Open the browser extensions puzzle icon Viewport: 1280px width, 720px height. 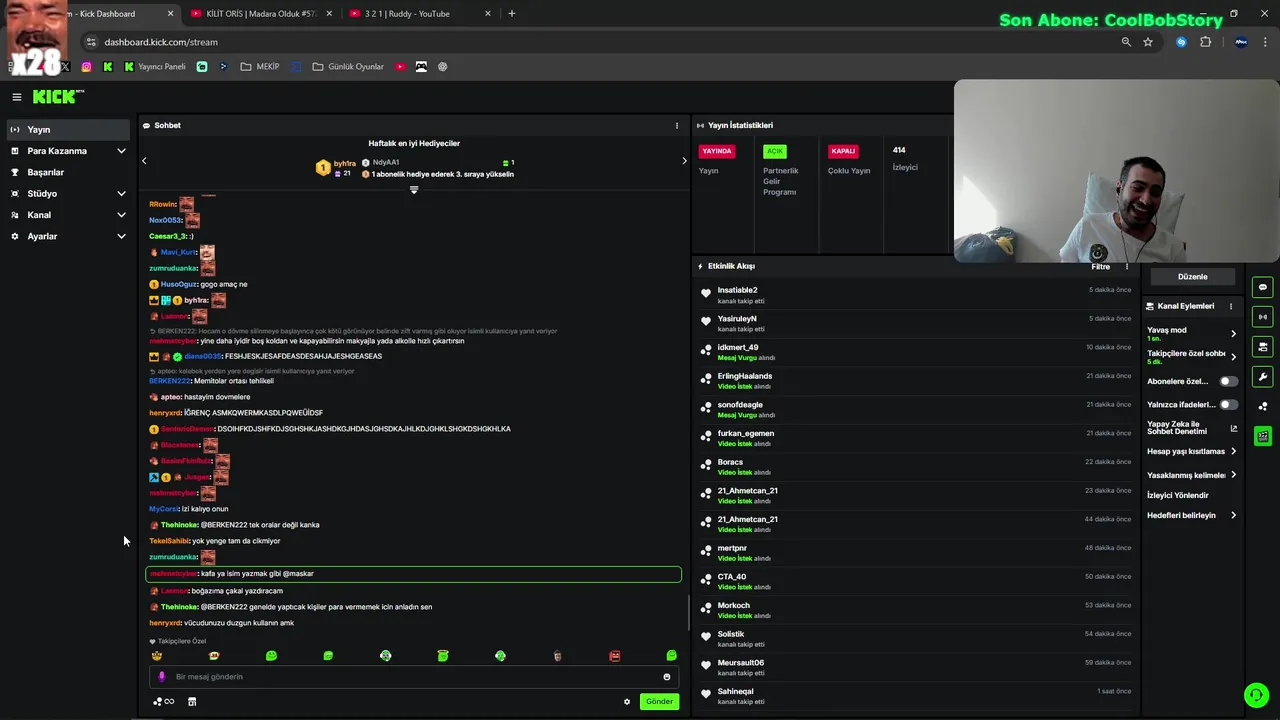pos(1205,42)
